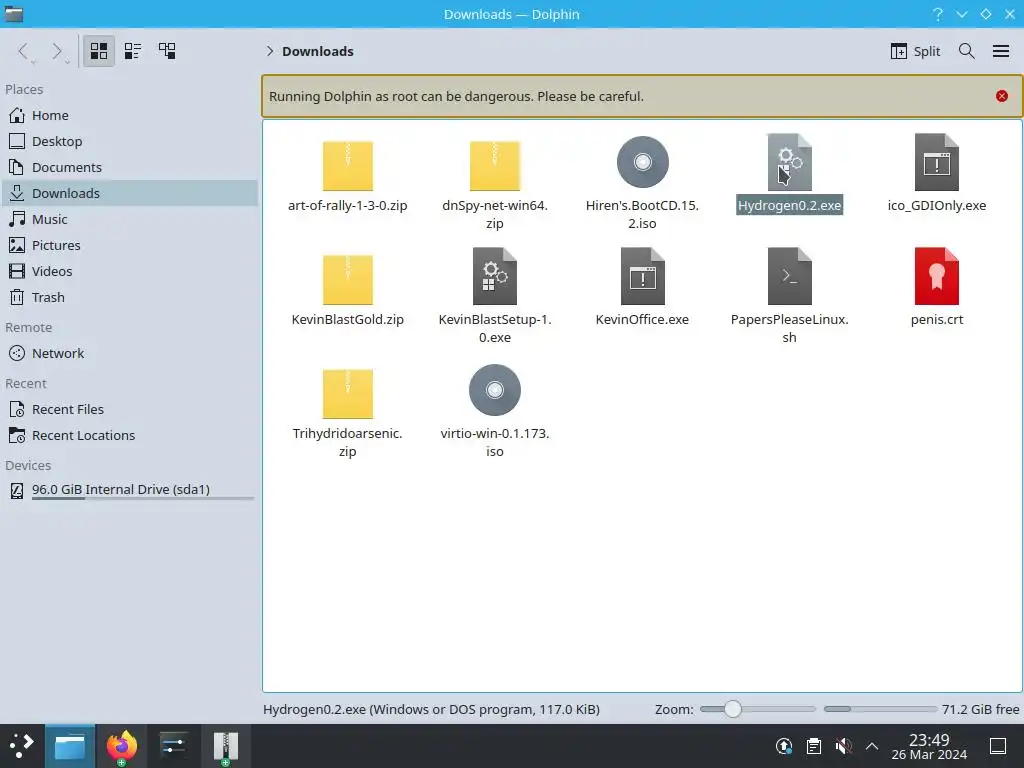Click the Downloads breadcrumb label
The image size is (1024, 768).
point(318,51)
